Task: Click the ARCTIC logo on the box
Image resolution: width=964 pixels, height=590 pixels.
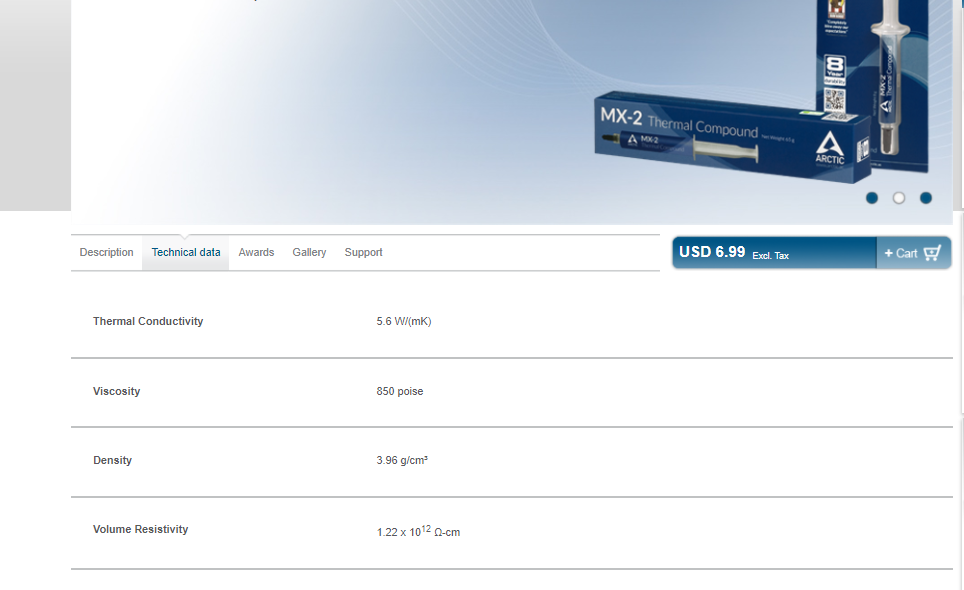Action: (x=829, y=148)
